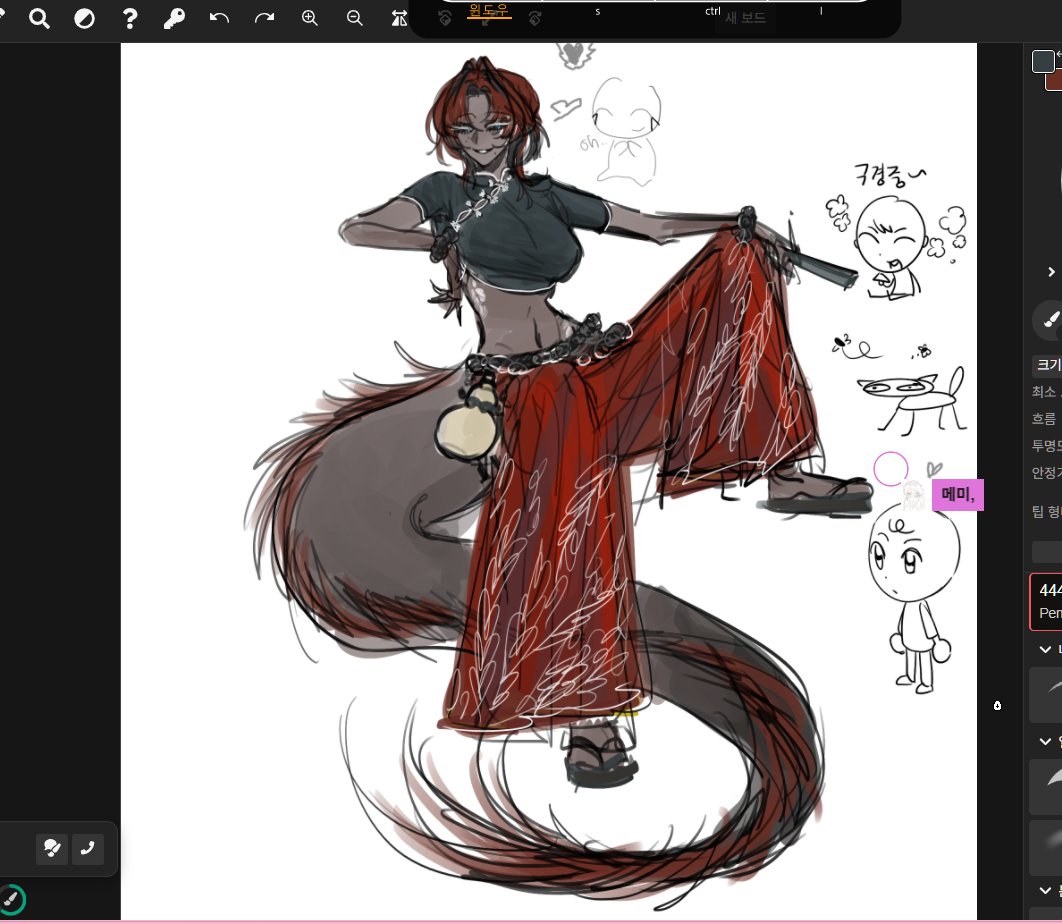Undo the last stroke
Screen dimensions: 1062x924
[219, 18]
